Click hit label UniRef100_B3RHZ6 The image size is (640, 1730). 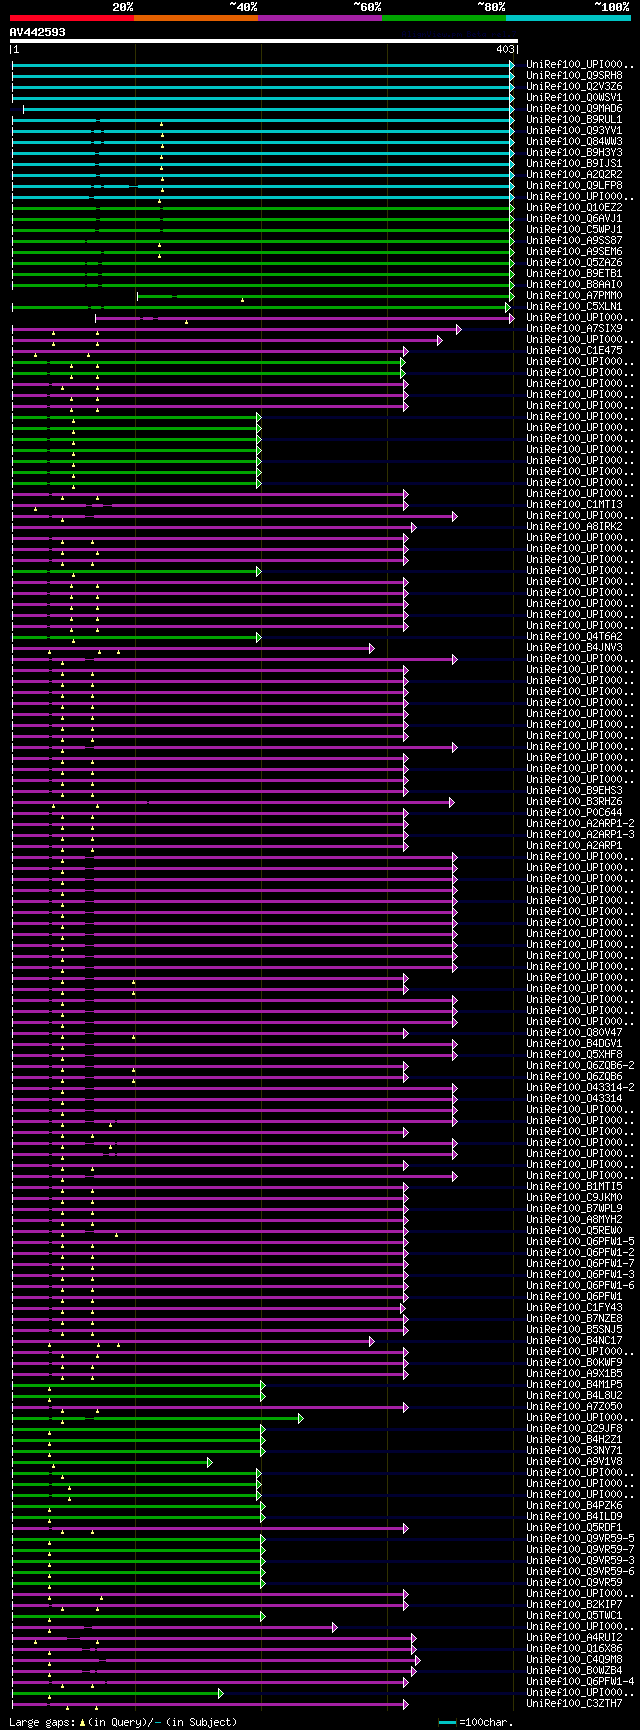click(x=574, y=801)
